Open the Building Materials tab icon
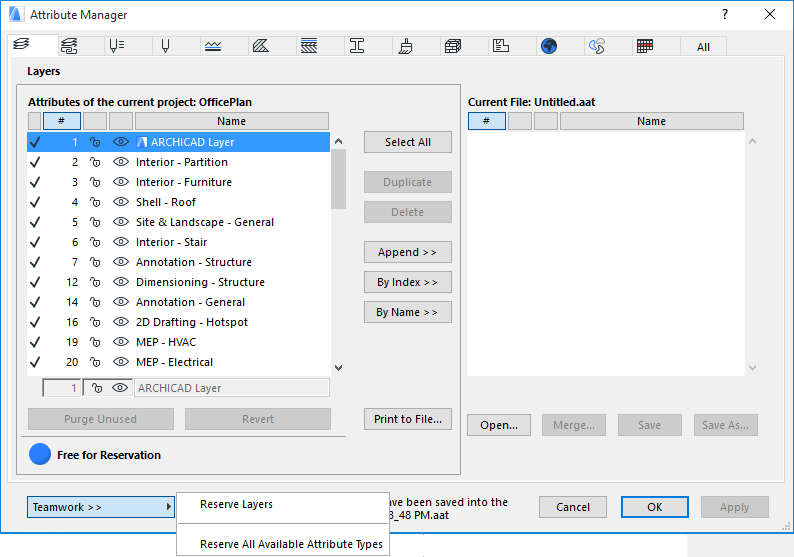Viewport: 794px width, 557px height. coord(453,46)
